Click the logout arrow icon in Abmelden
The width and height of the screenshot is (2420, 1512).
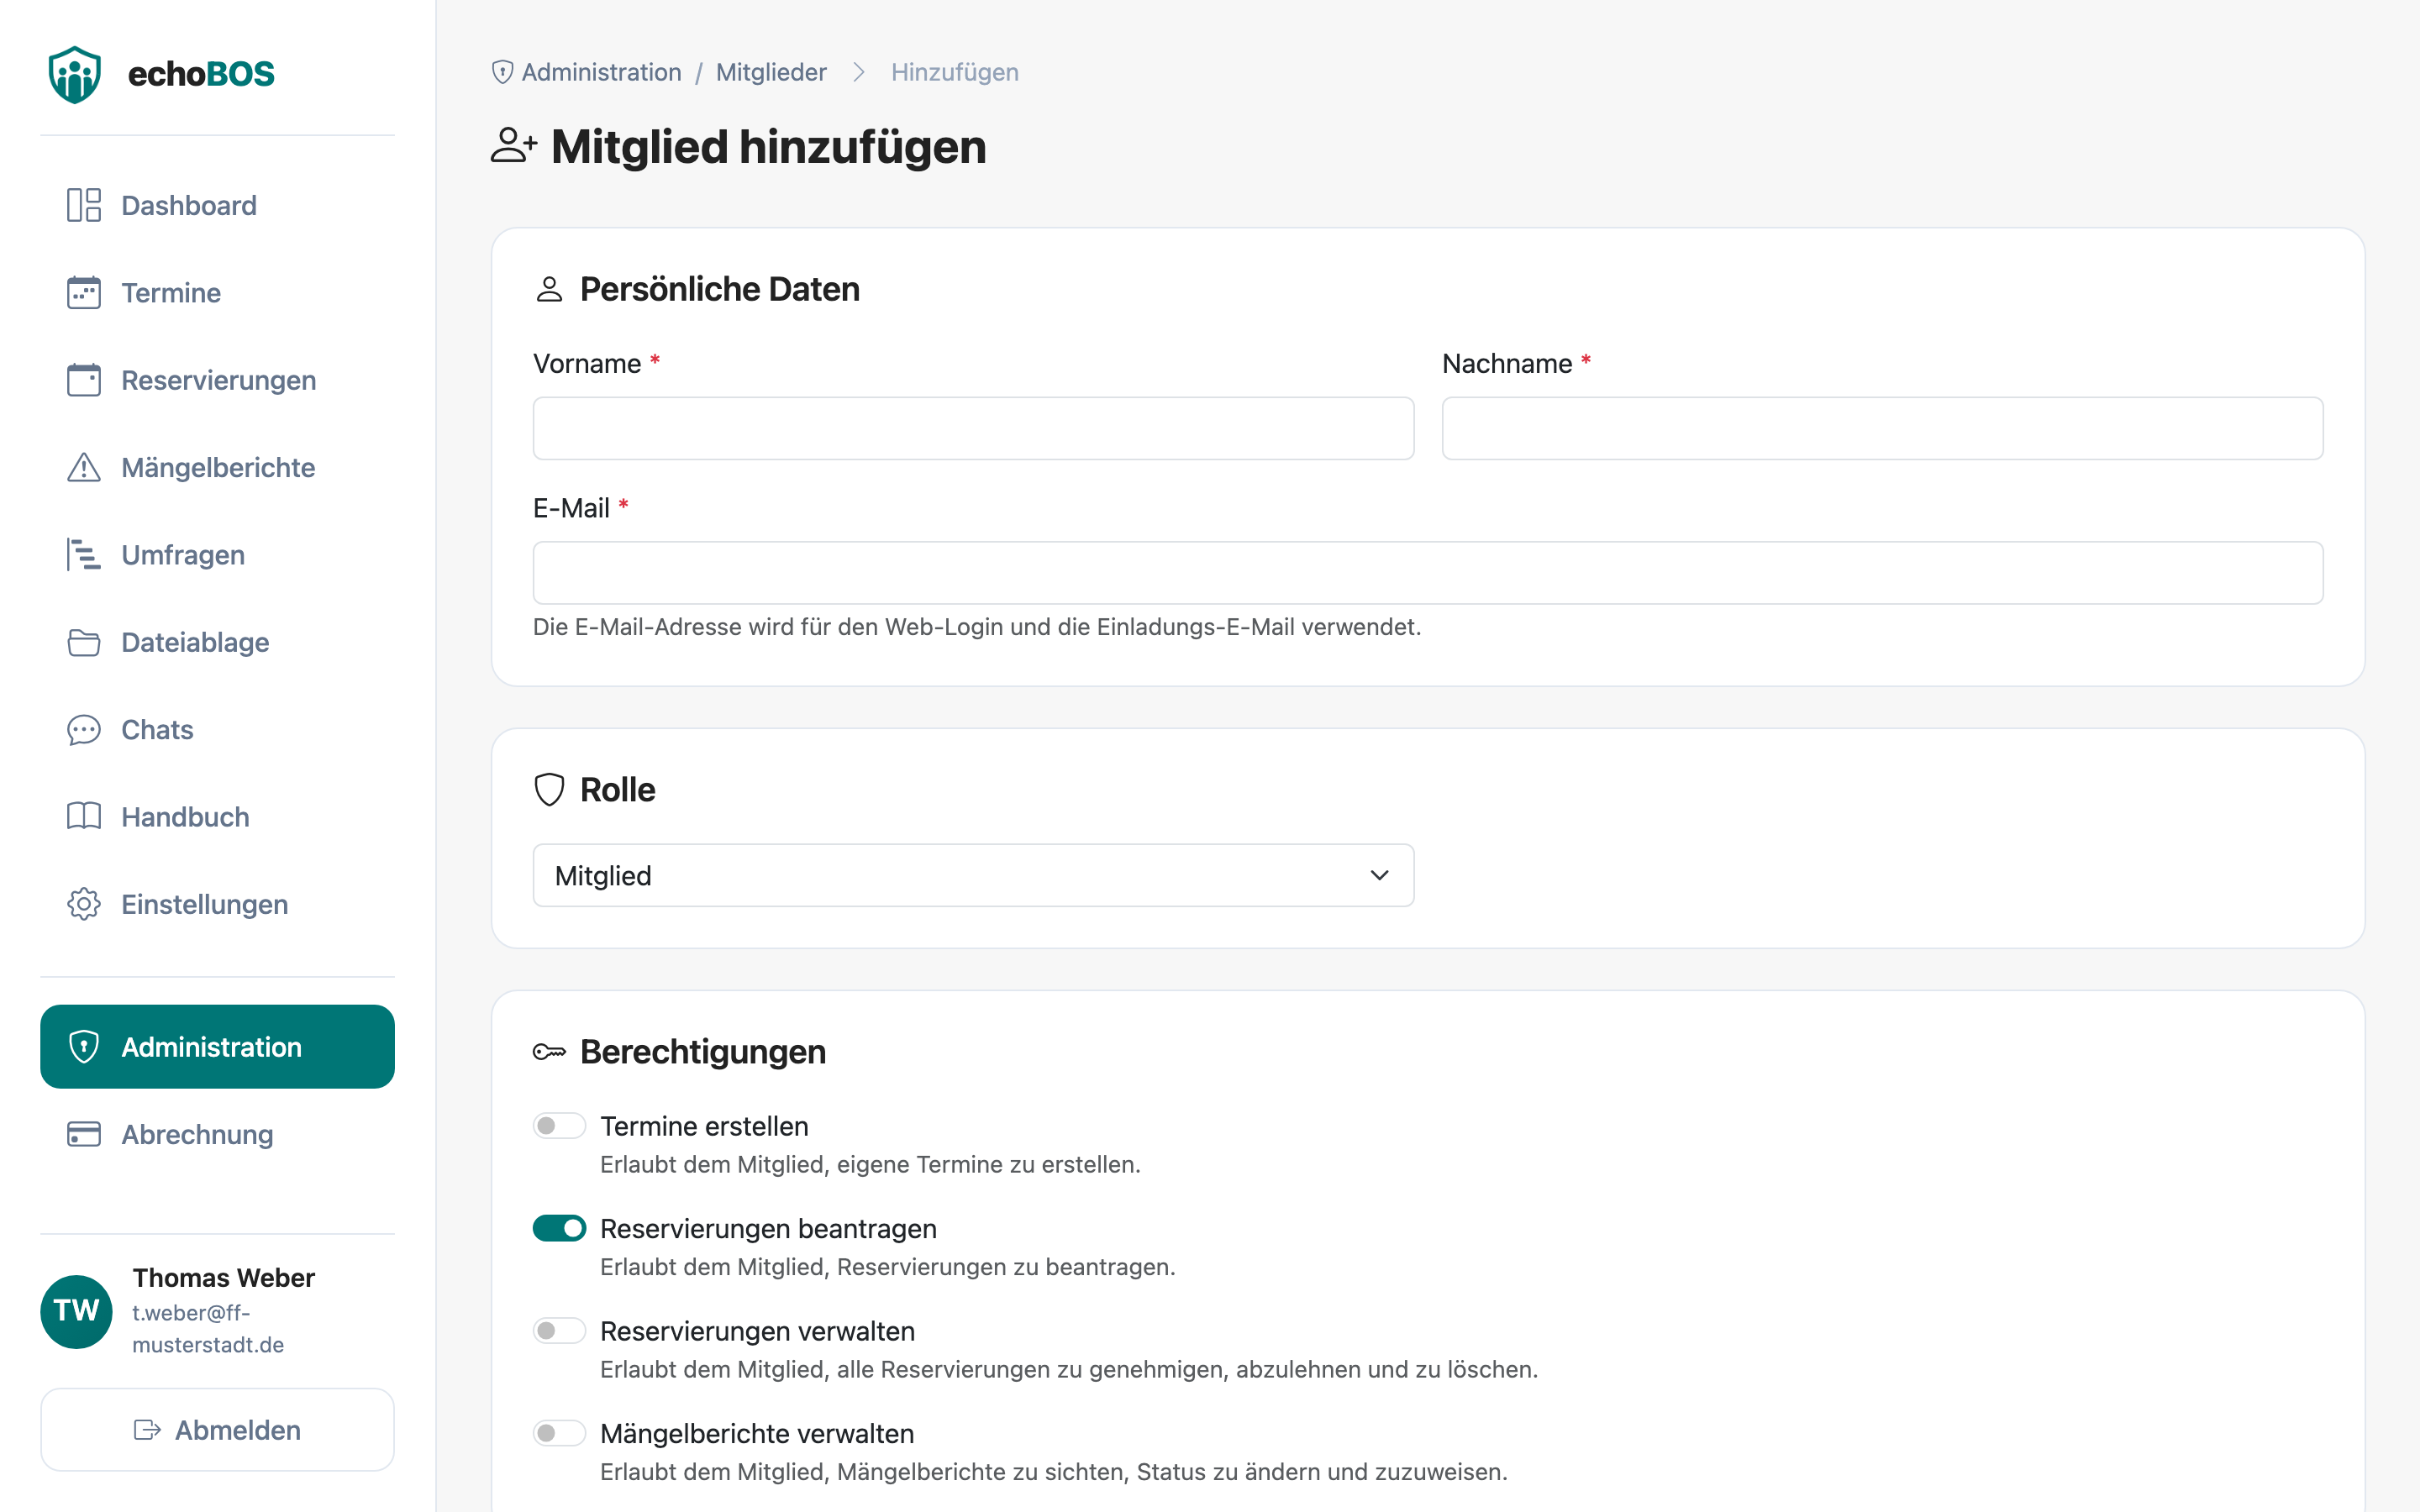(147, 1430)
